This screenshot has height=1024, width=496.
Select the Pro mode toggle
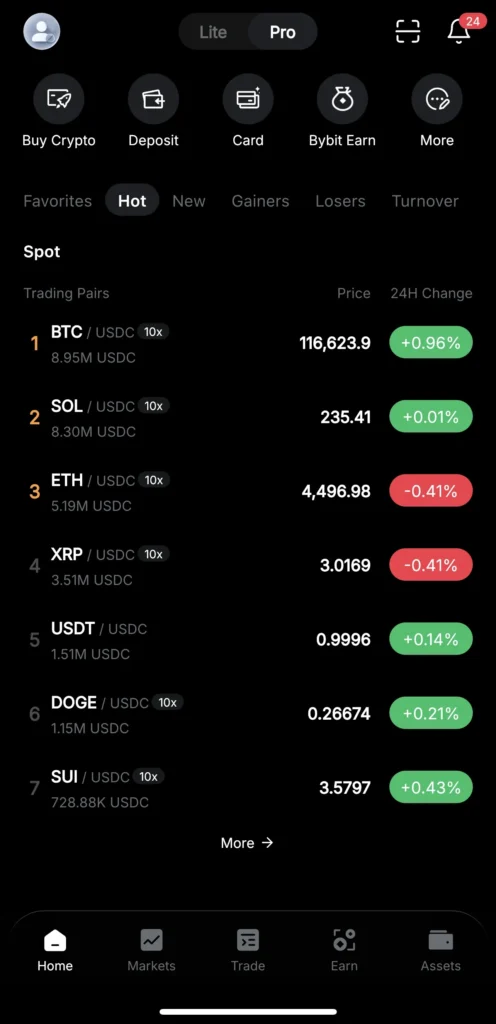click(283, 32)
